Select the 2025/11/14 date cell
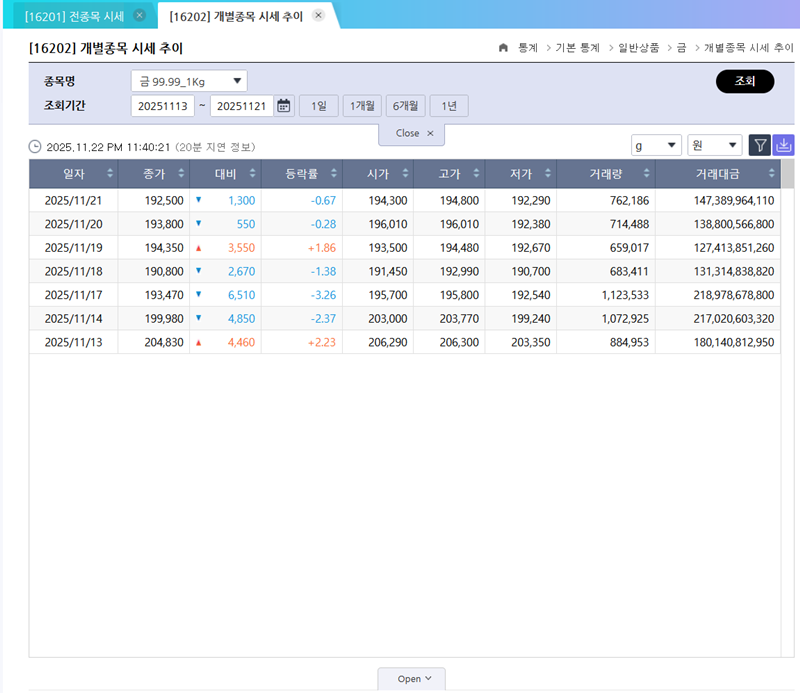Image resolution: width=800 pixels, height=693 pixels. pos(73,318)
